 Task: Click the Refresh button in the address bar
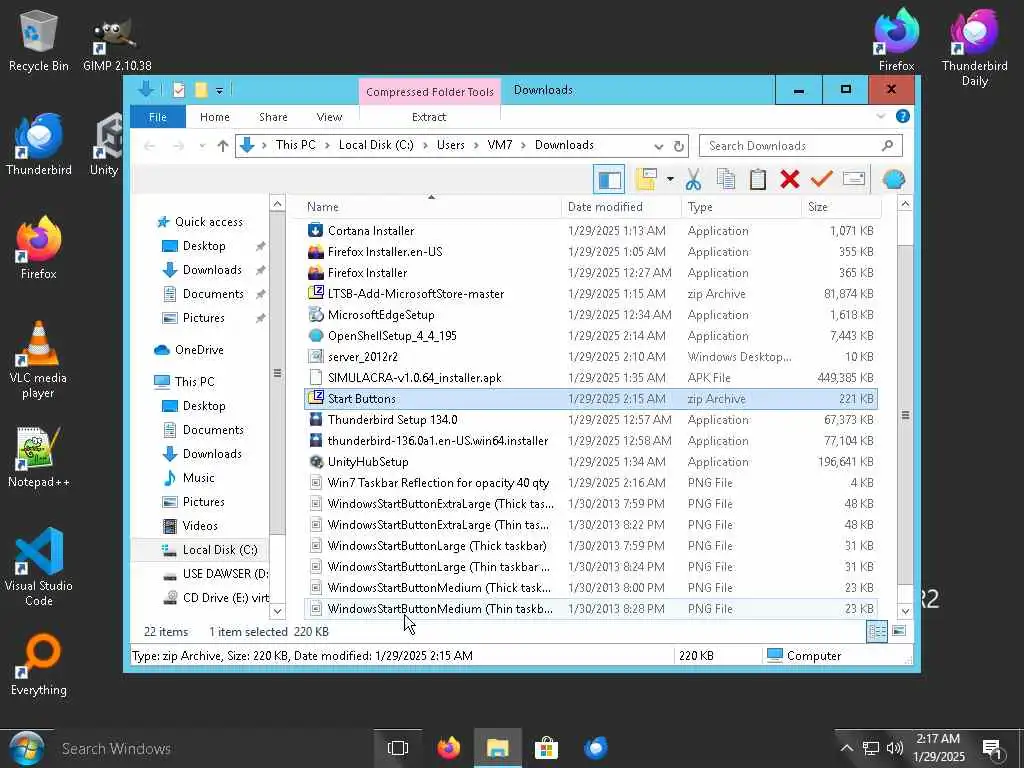click(679, 146)
